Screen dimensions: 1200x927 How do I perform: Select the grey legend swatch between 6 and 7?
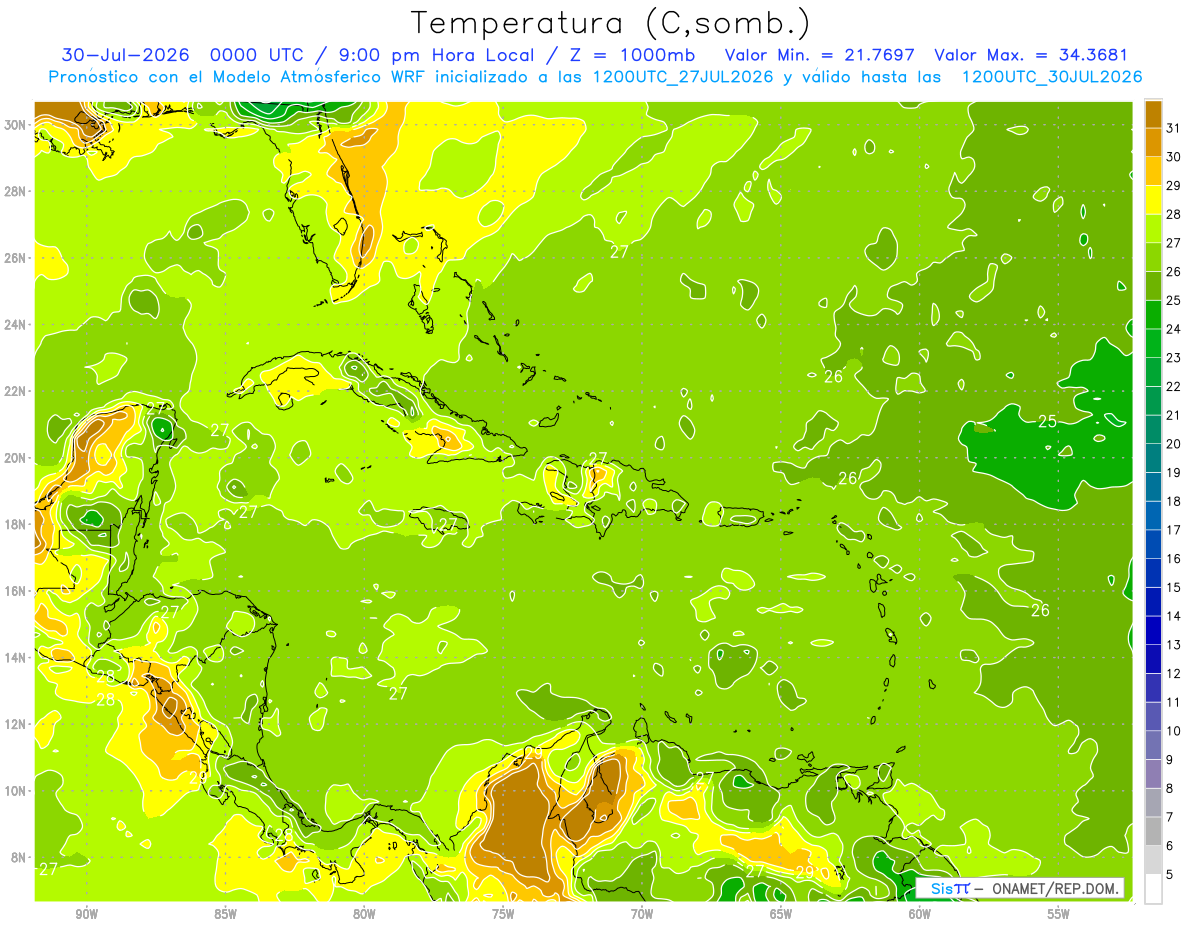coord(1153,832)
